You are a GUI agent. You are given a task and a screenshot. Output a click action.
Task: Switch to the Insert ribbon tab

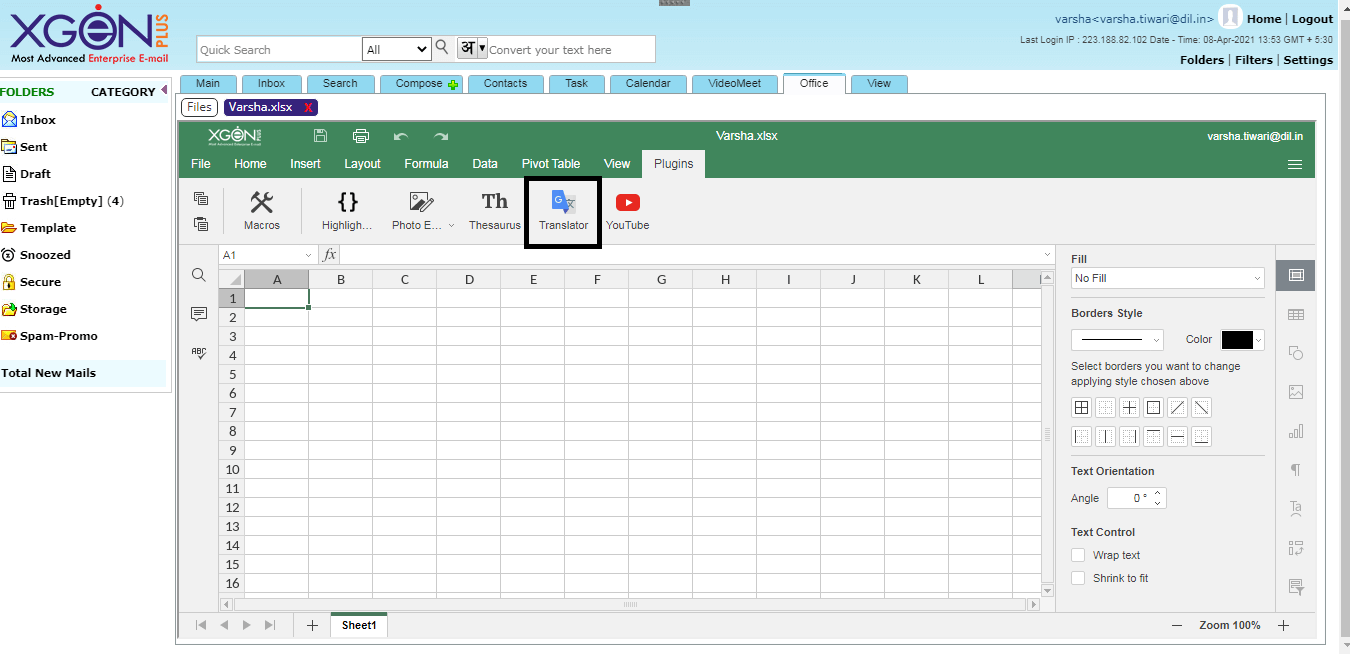(x=305, y=164)
